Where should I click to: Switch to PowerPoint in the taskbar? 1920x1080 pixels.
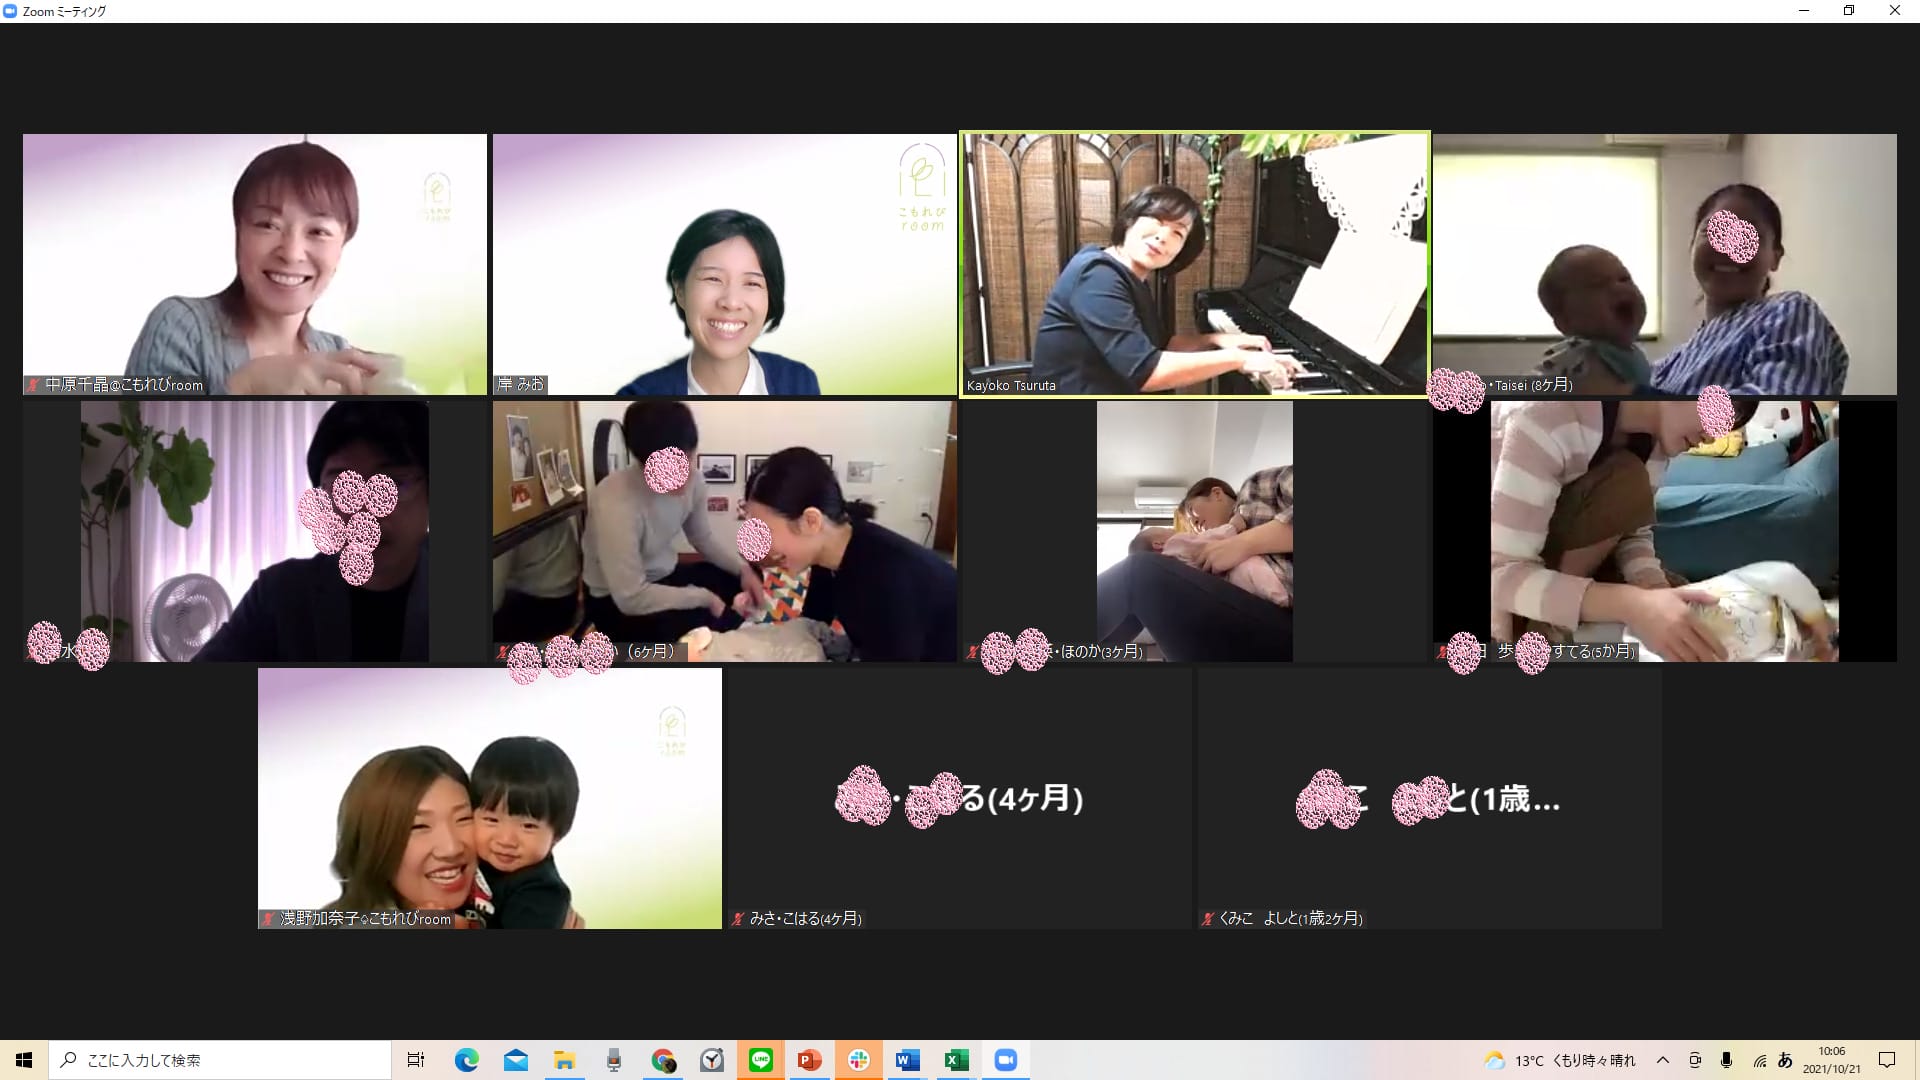point(810,1060)
